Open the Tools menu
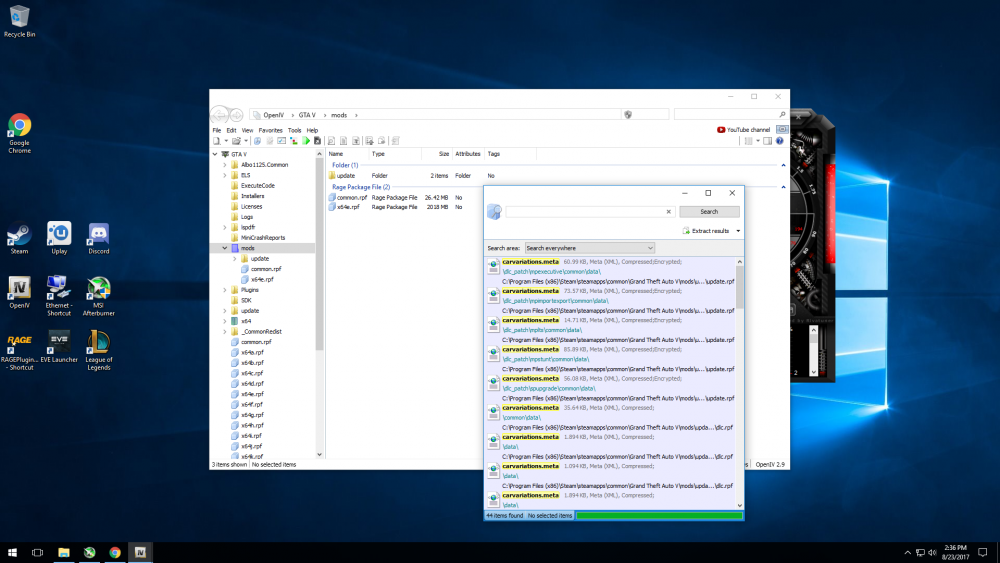Image resolution: width=1000 pixels, height=563 pixels. click(x=294, y=130)
